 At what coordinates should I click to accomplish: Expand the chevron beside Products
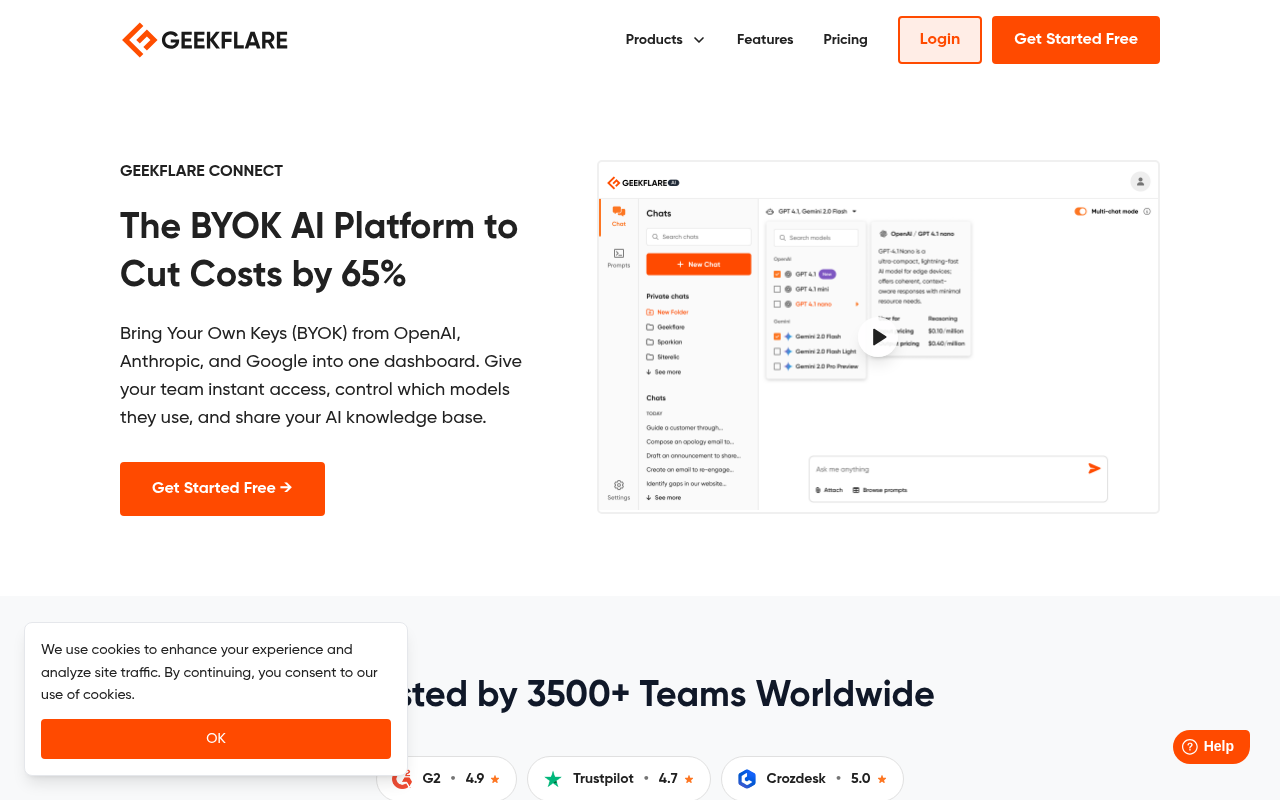699,40
